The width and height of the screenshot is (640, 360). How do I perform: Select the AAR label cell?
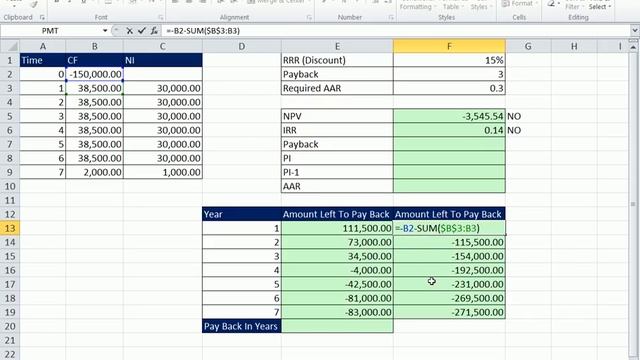[x=337, y=186]
